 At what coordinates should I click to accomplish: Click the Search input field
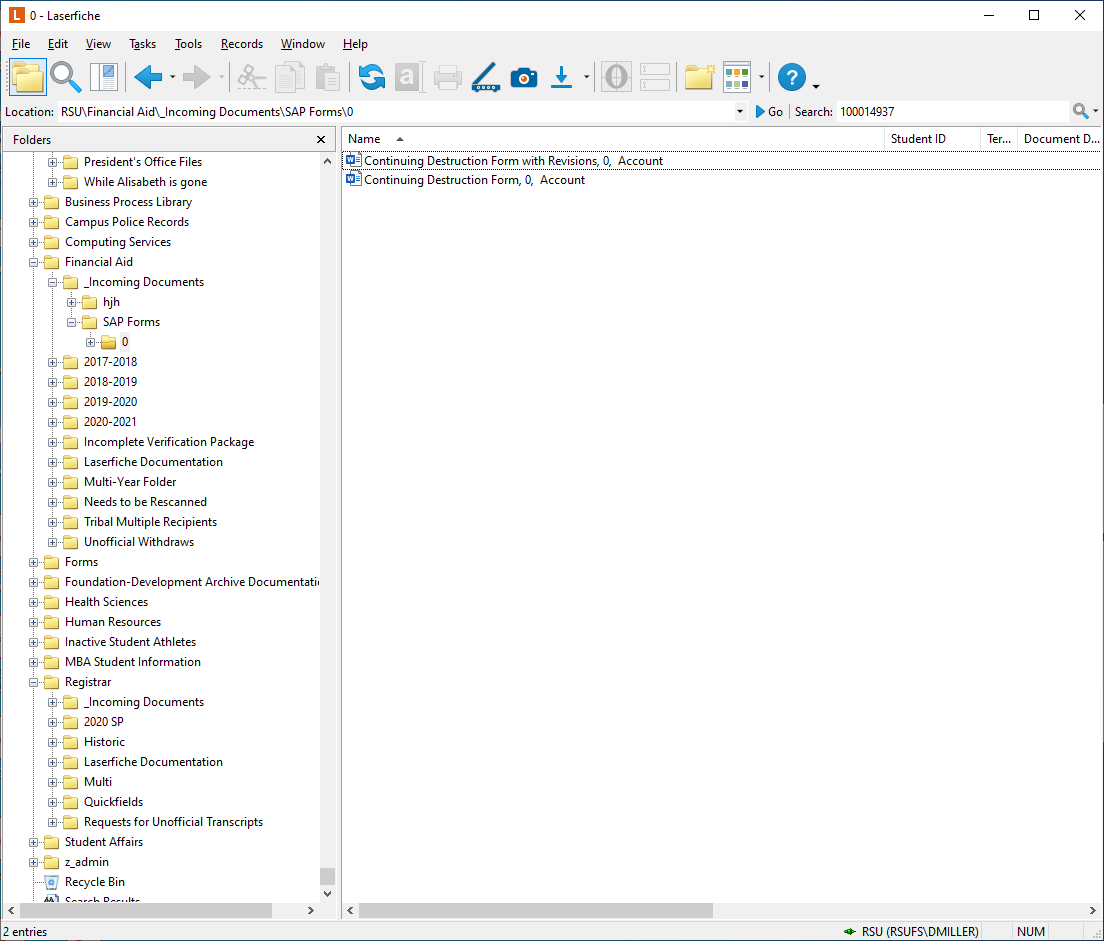pos(953,111)
